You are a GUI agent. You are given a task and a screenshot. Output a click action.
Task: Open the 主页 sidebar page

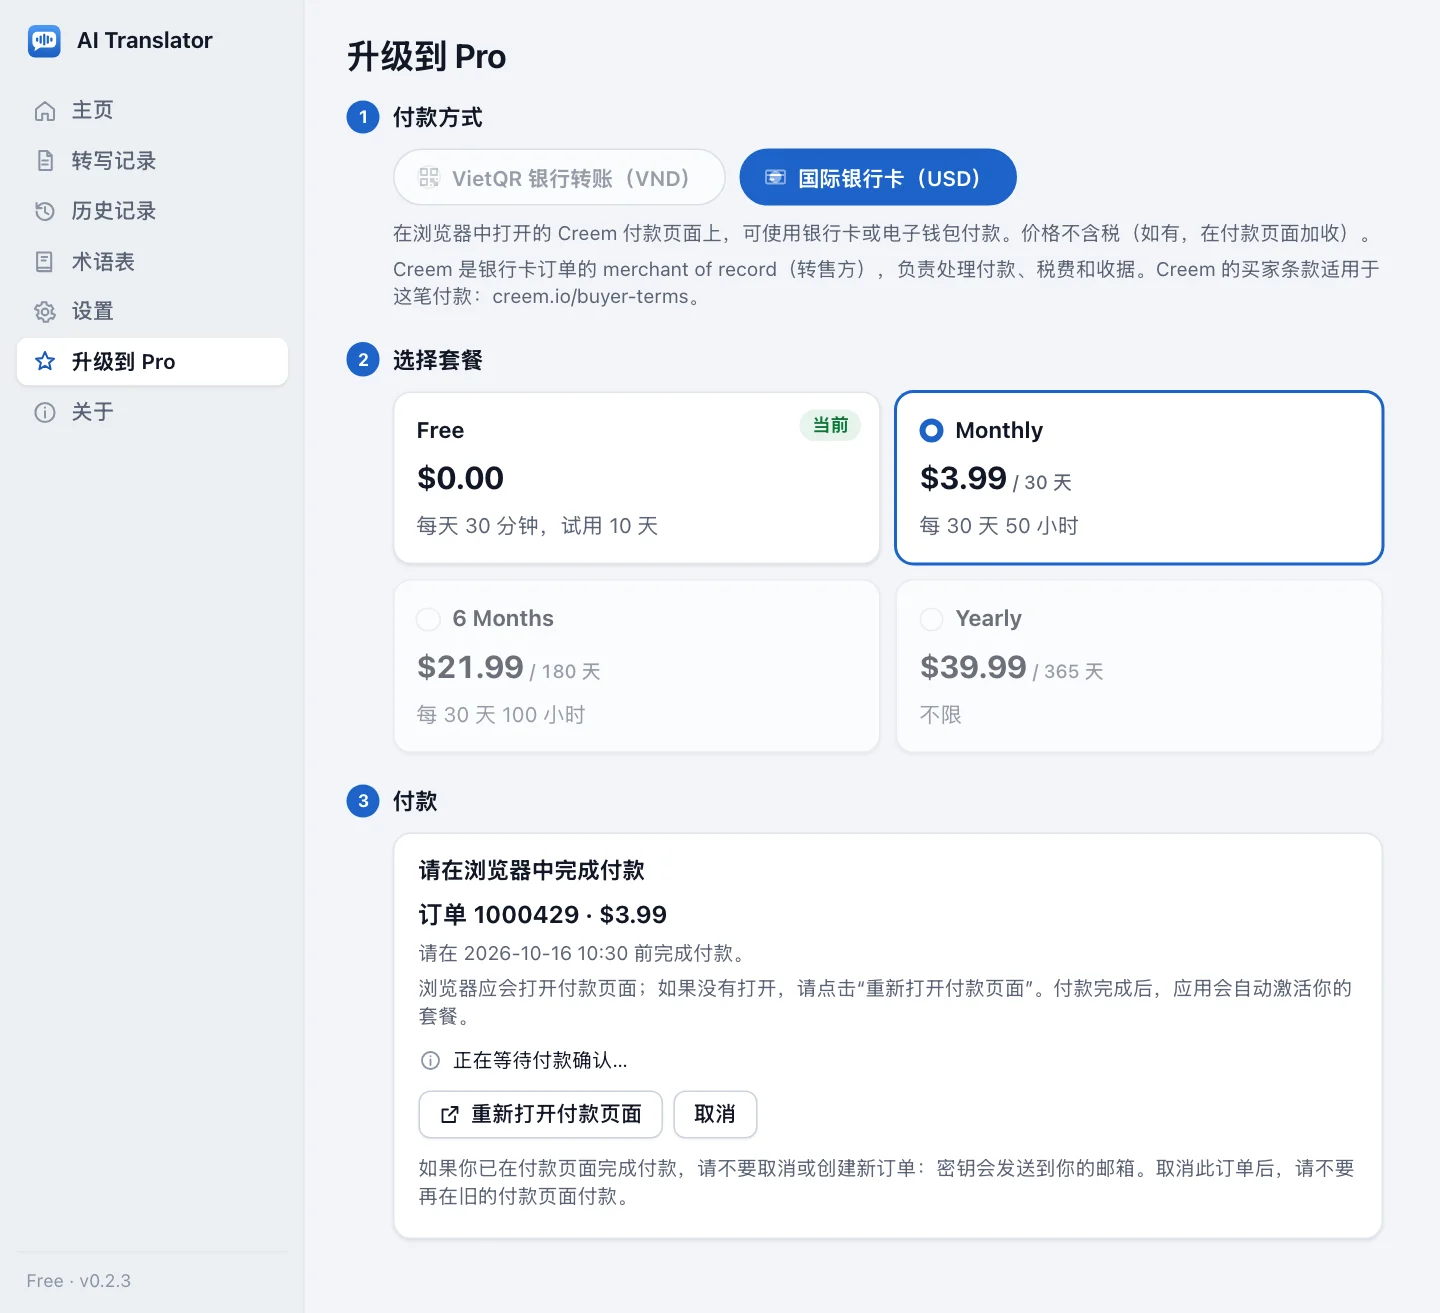(x=152, y=111)
